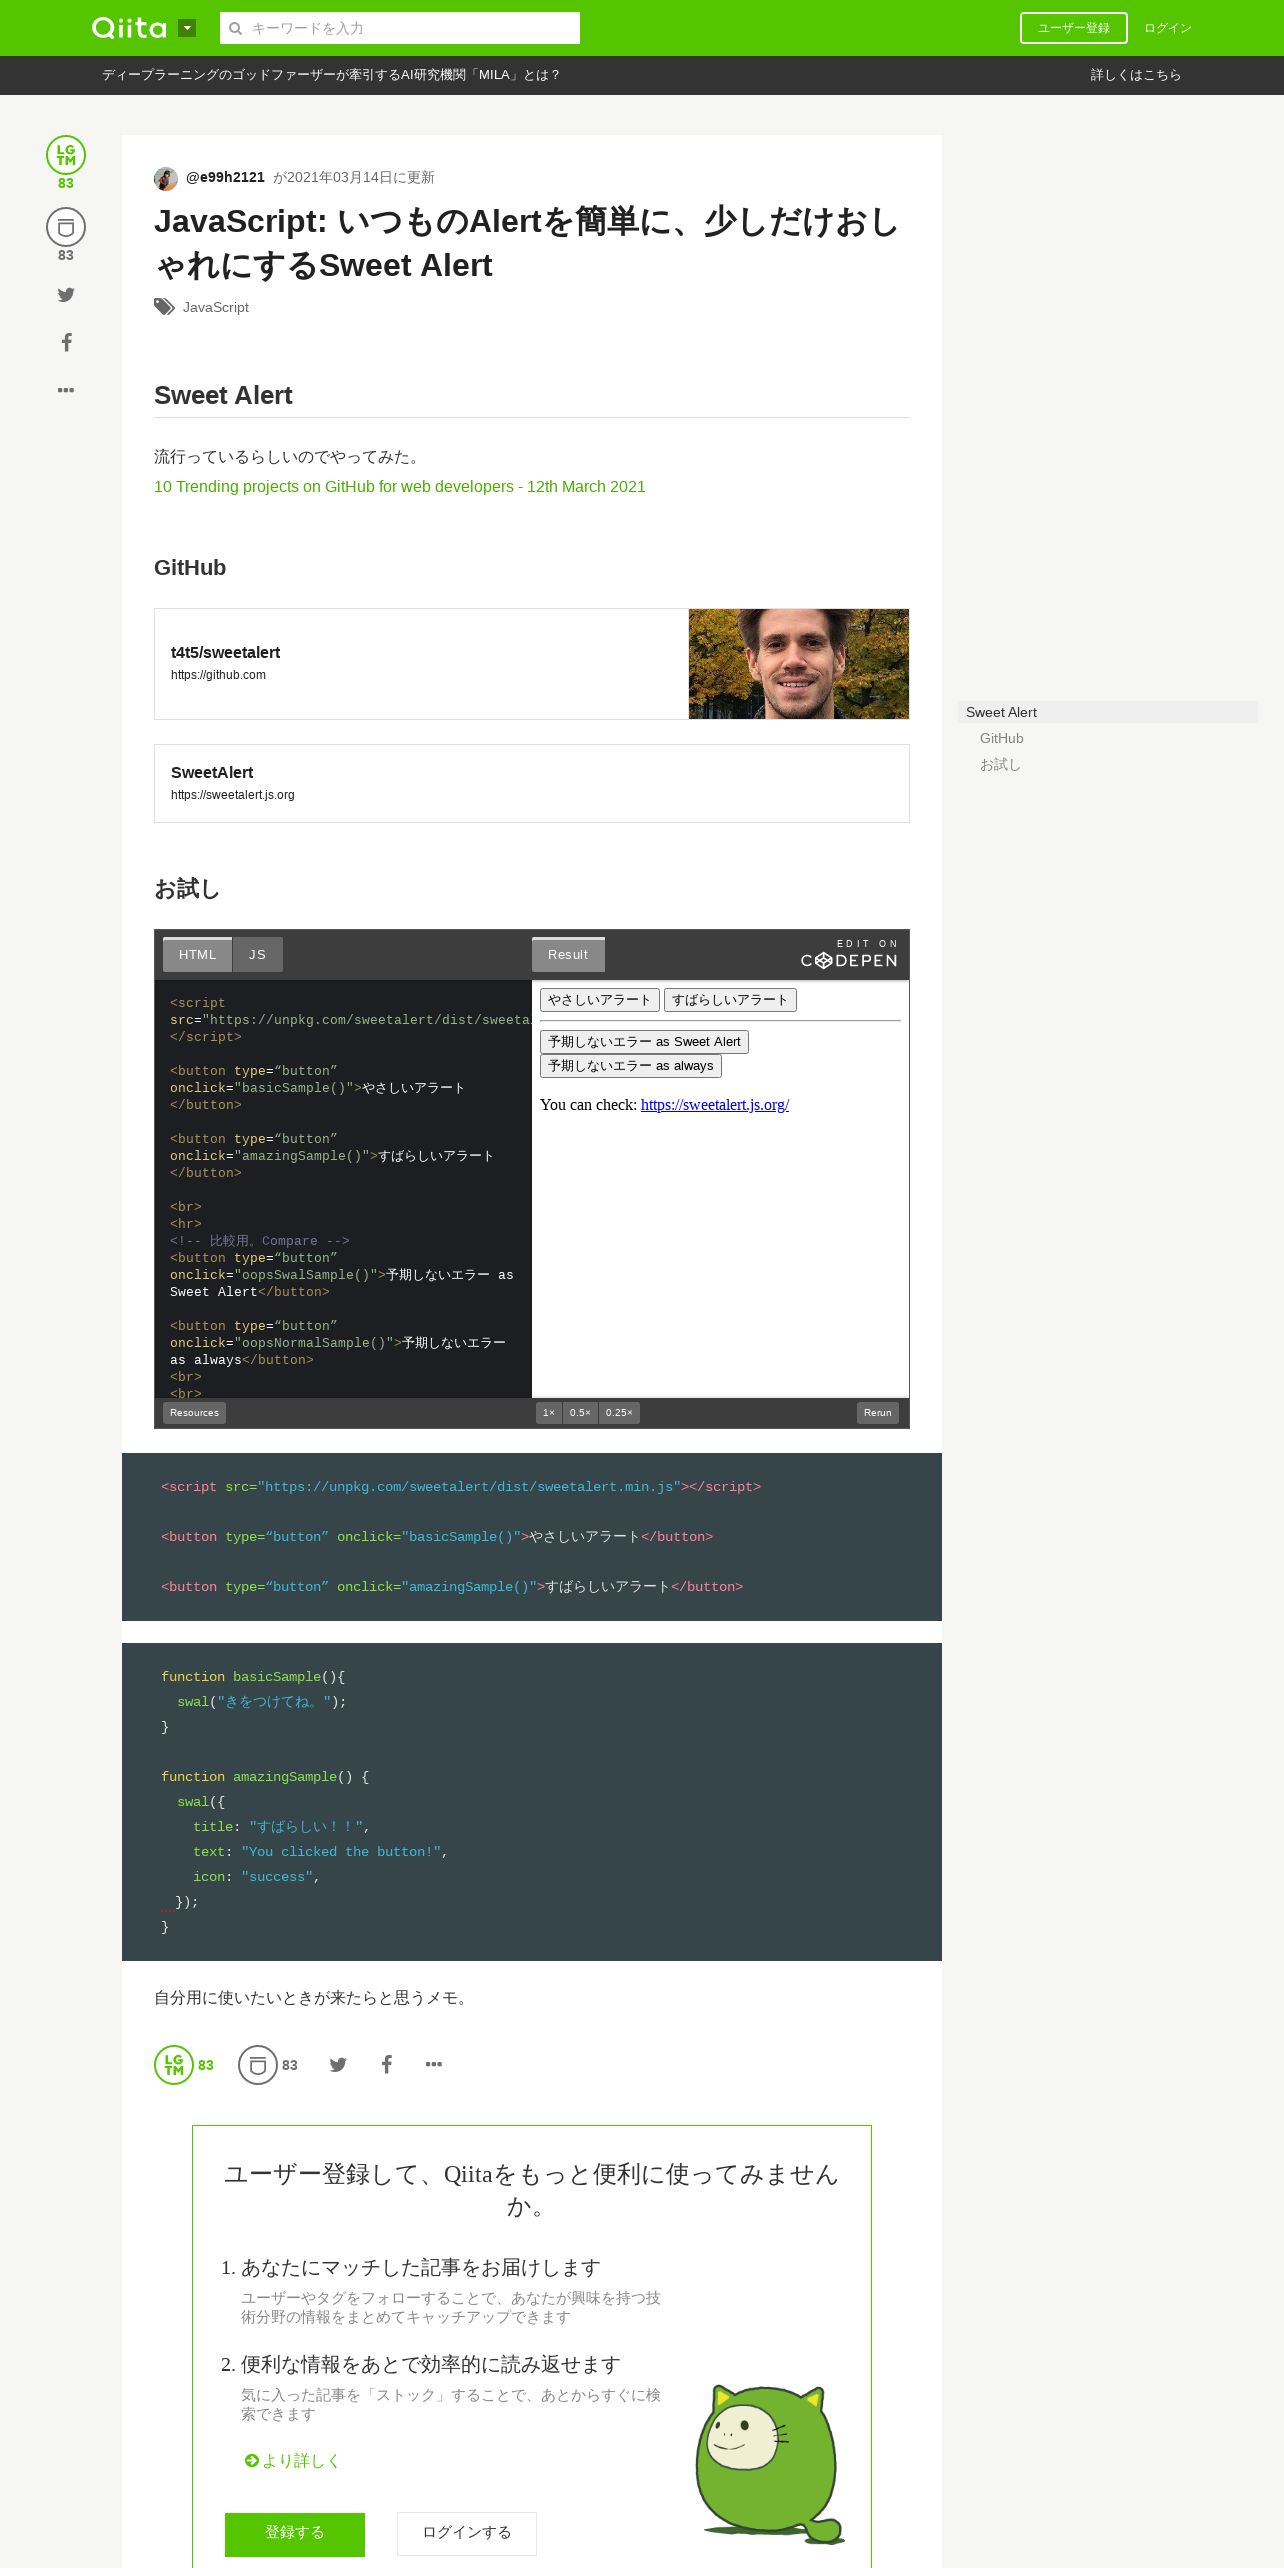The image size is (1284, 2568).
Task: Click the より詳しく link
Action: click(292, 2461)
